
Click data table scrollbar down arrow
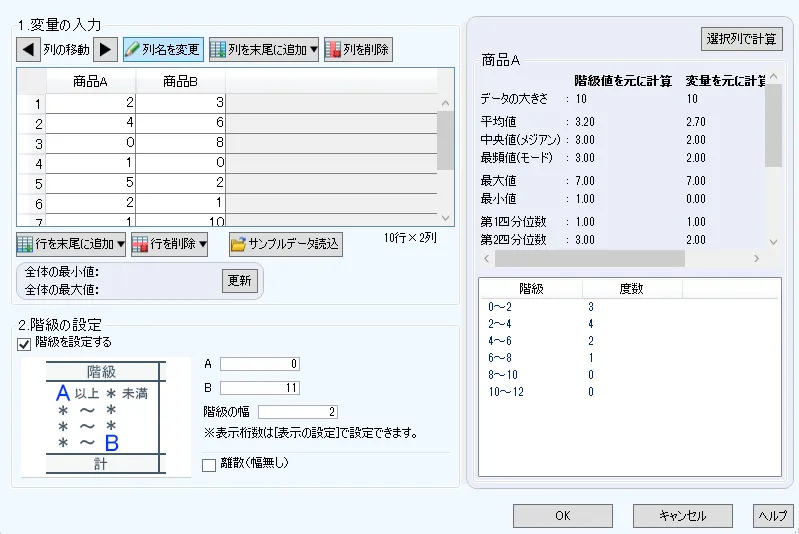445,218
